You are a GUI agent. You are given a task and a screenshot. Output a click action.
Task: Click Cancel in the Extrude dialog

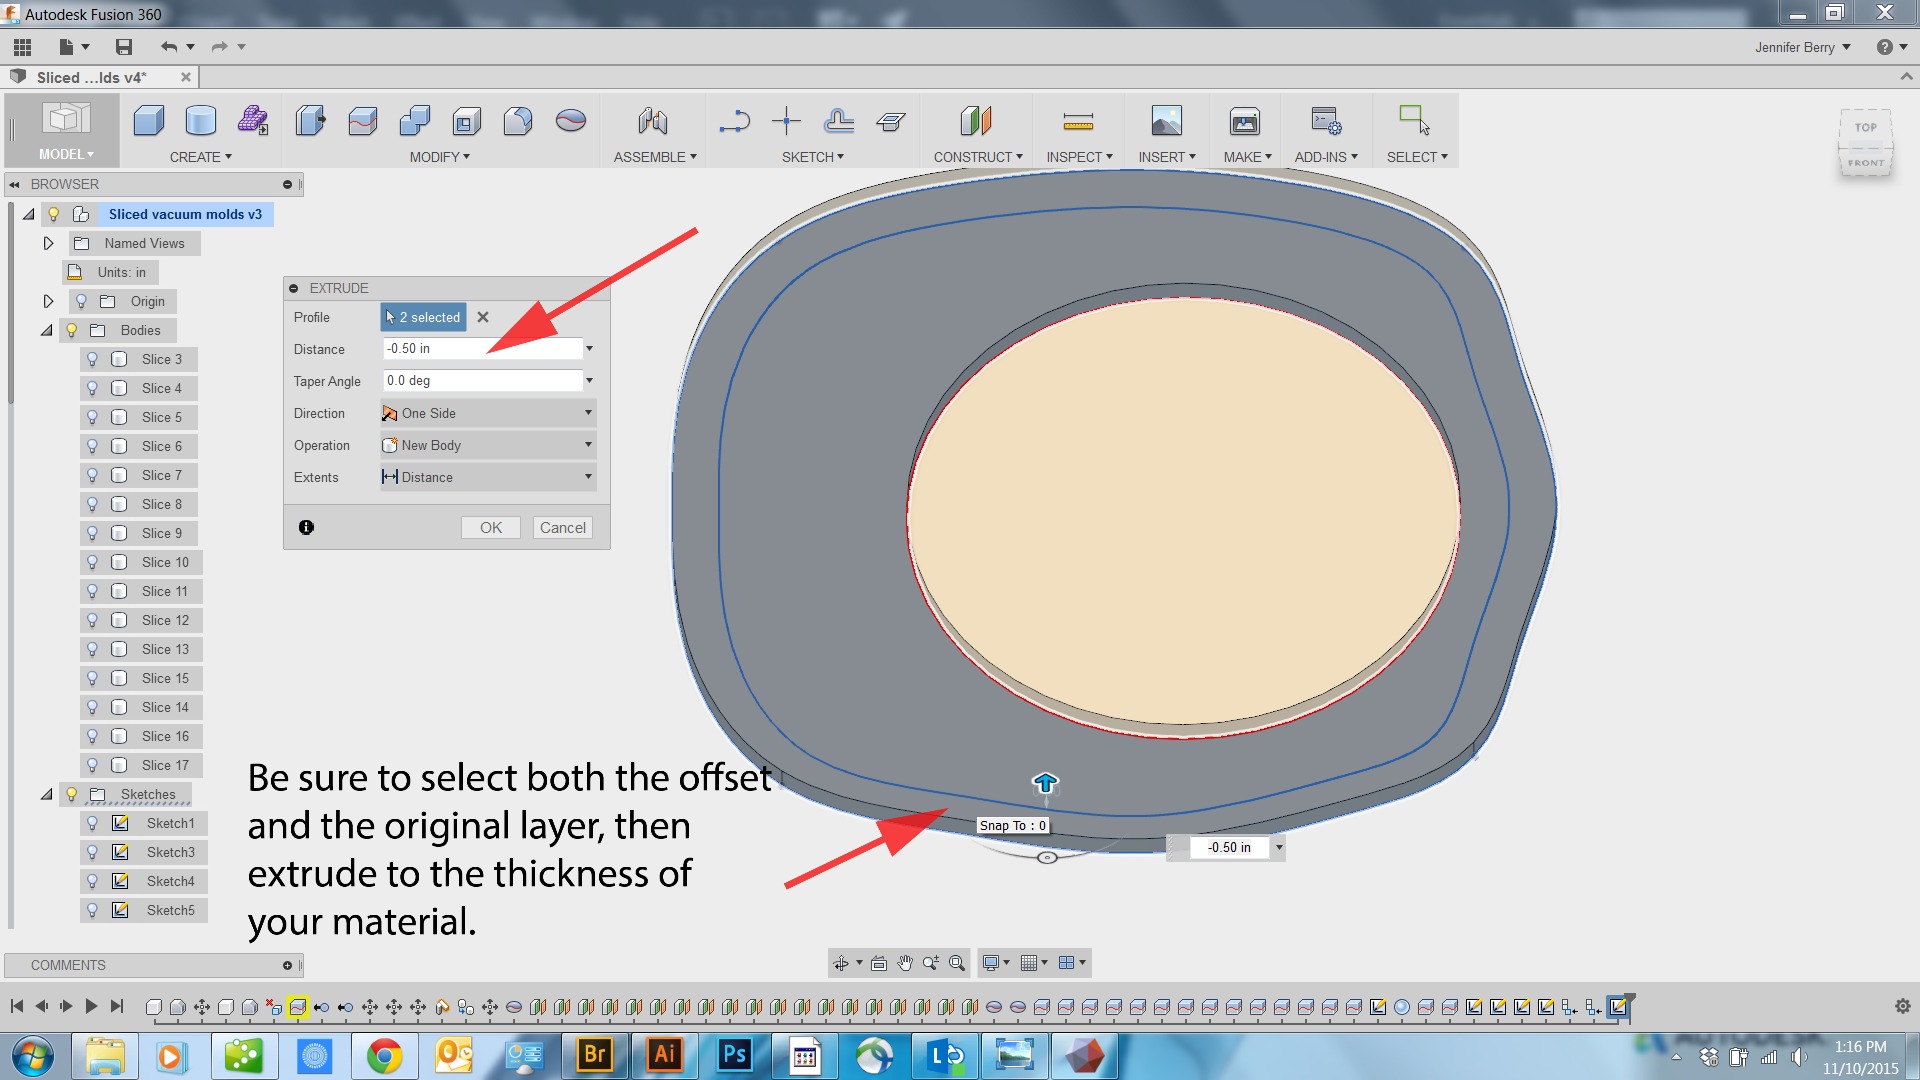[x=563, y=527]
